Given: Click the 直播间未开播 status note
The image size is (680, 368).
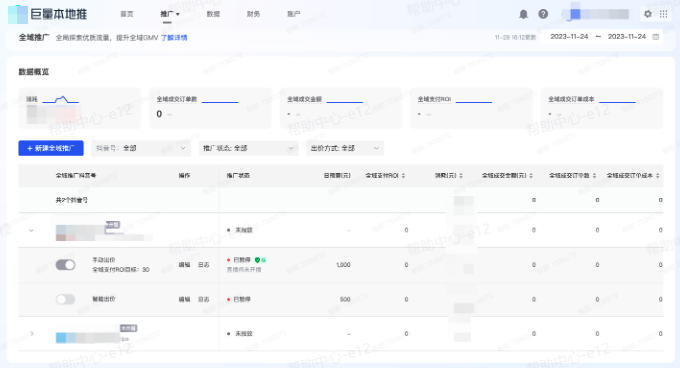Looking at the screenshot, I should [244, 270].
